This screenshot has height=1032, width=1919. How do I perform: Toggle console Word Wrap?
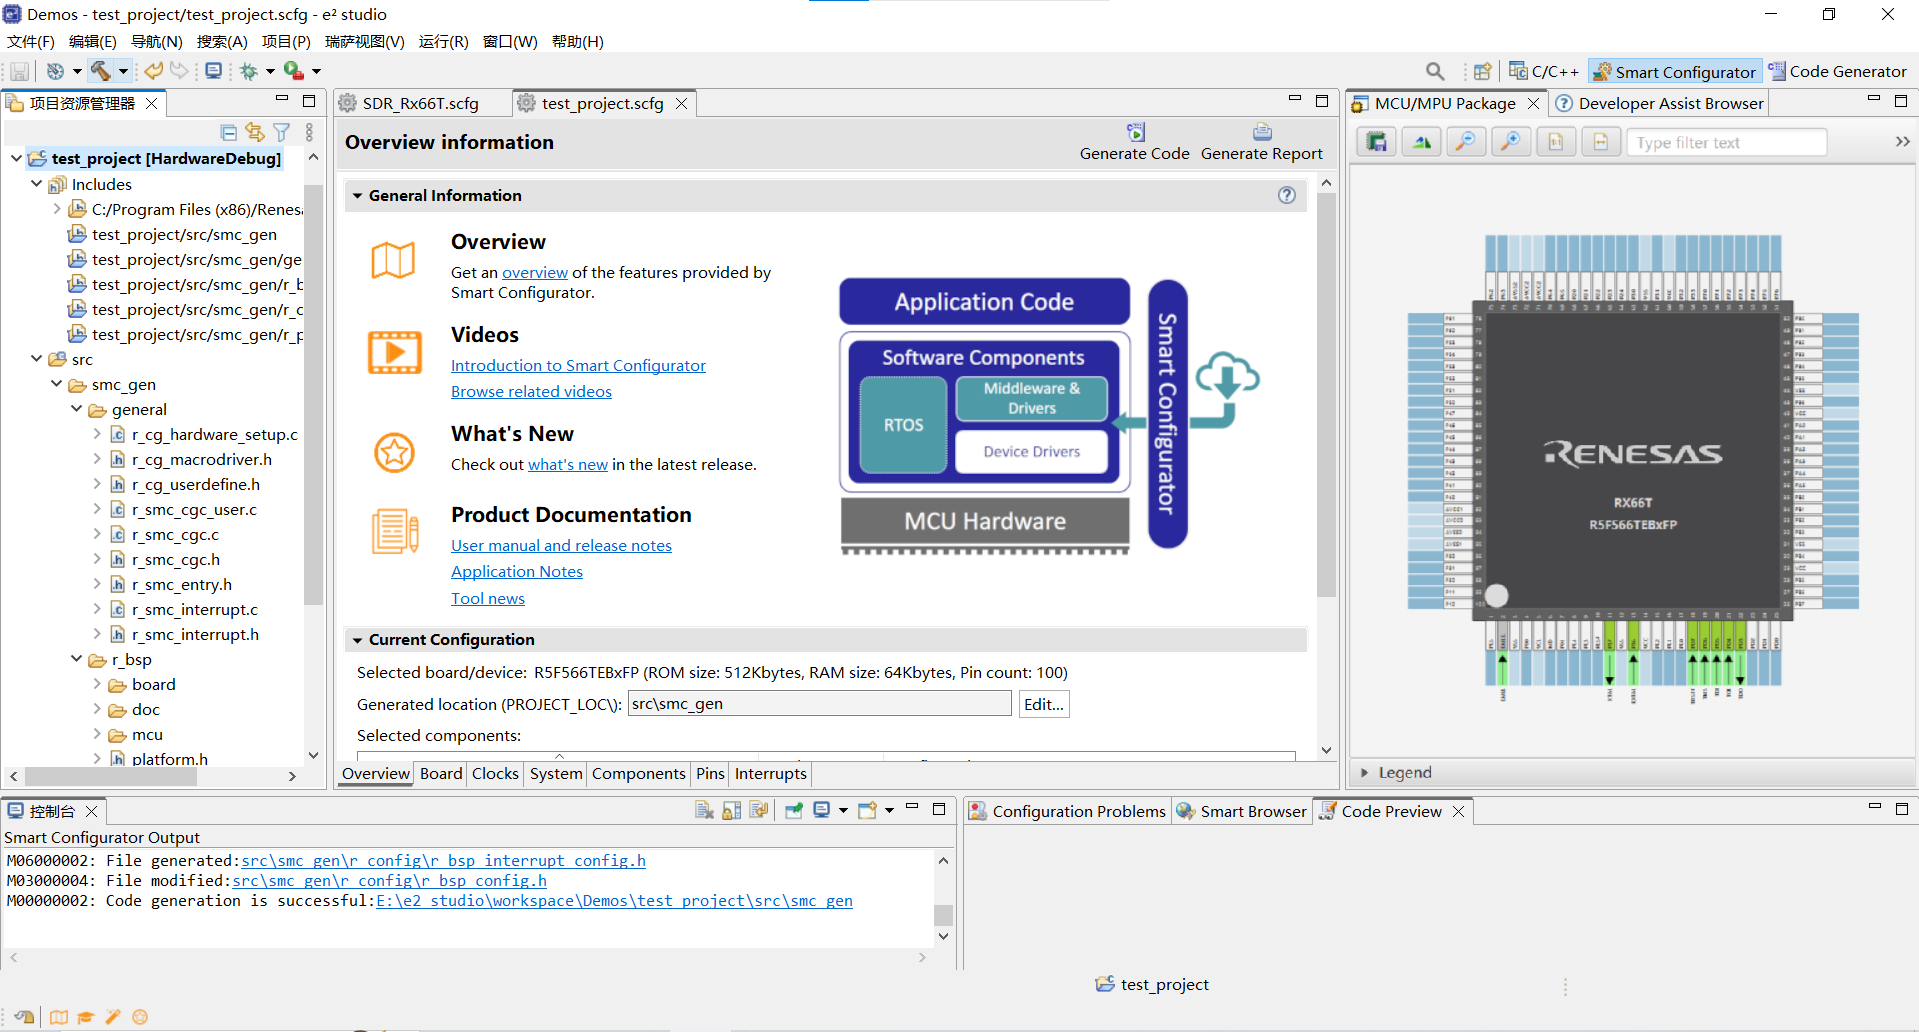point(758,810)
